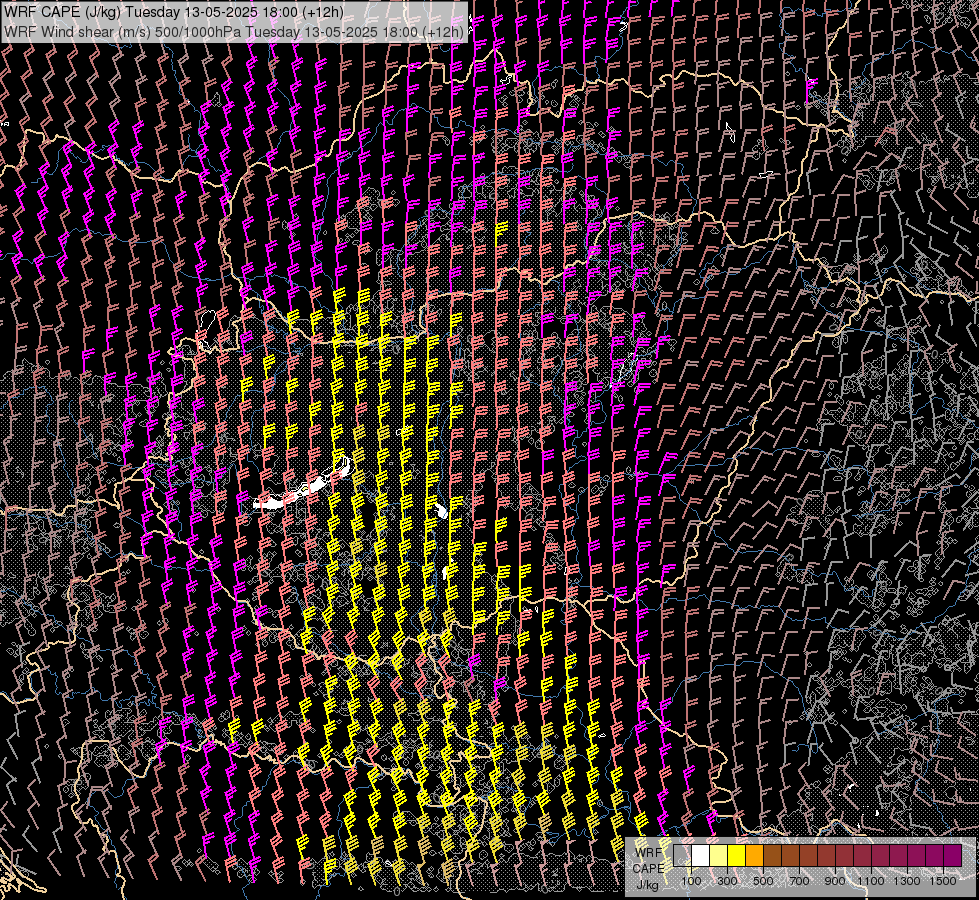
Task: Select the brown swatch right of orange
Action: tap(772, 856)
